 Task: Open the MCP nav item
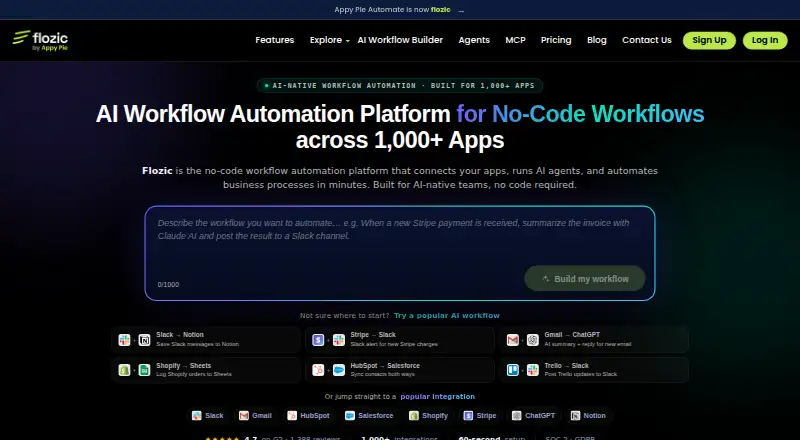coord(515,40)
